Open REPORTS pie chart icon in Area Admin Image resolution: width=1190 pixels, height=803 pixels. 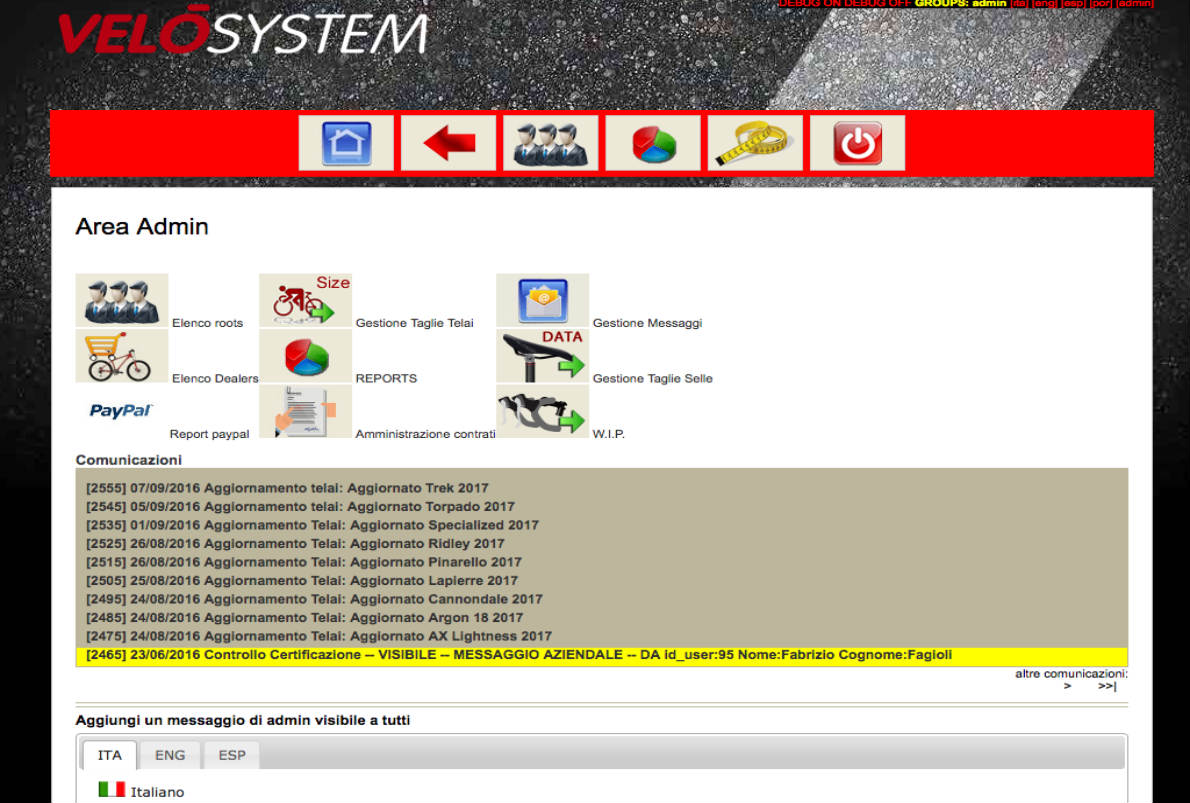click(x=305, y=356)
